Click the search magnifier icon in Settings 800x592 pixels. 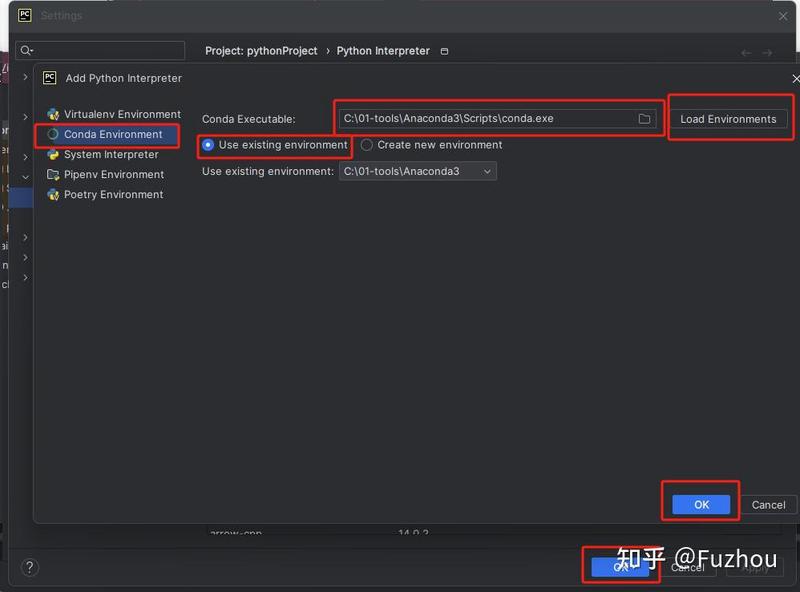[27, 51]
